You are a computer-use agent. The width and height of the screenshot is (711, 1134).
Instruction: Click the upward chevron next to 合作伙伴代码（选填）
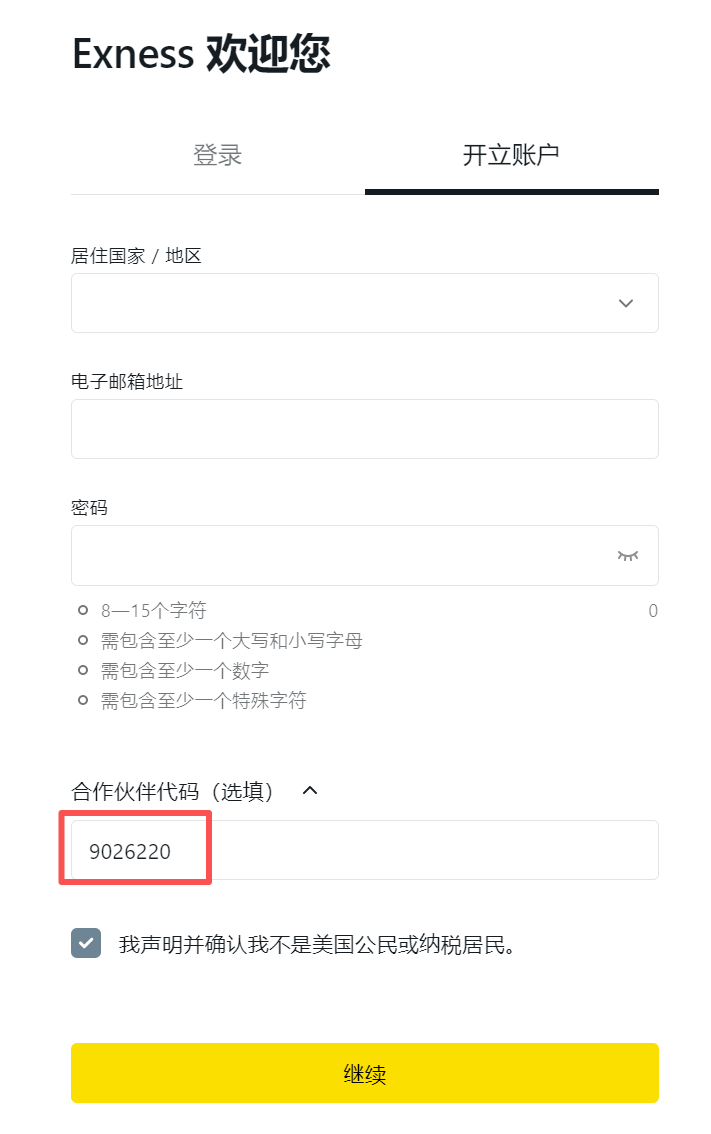tap(309, 790)
